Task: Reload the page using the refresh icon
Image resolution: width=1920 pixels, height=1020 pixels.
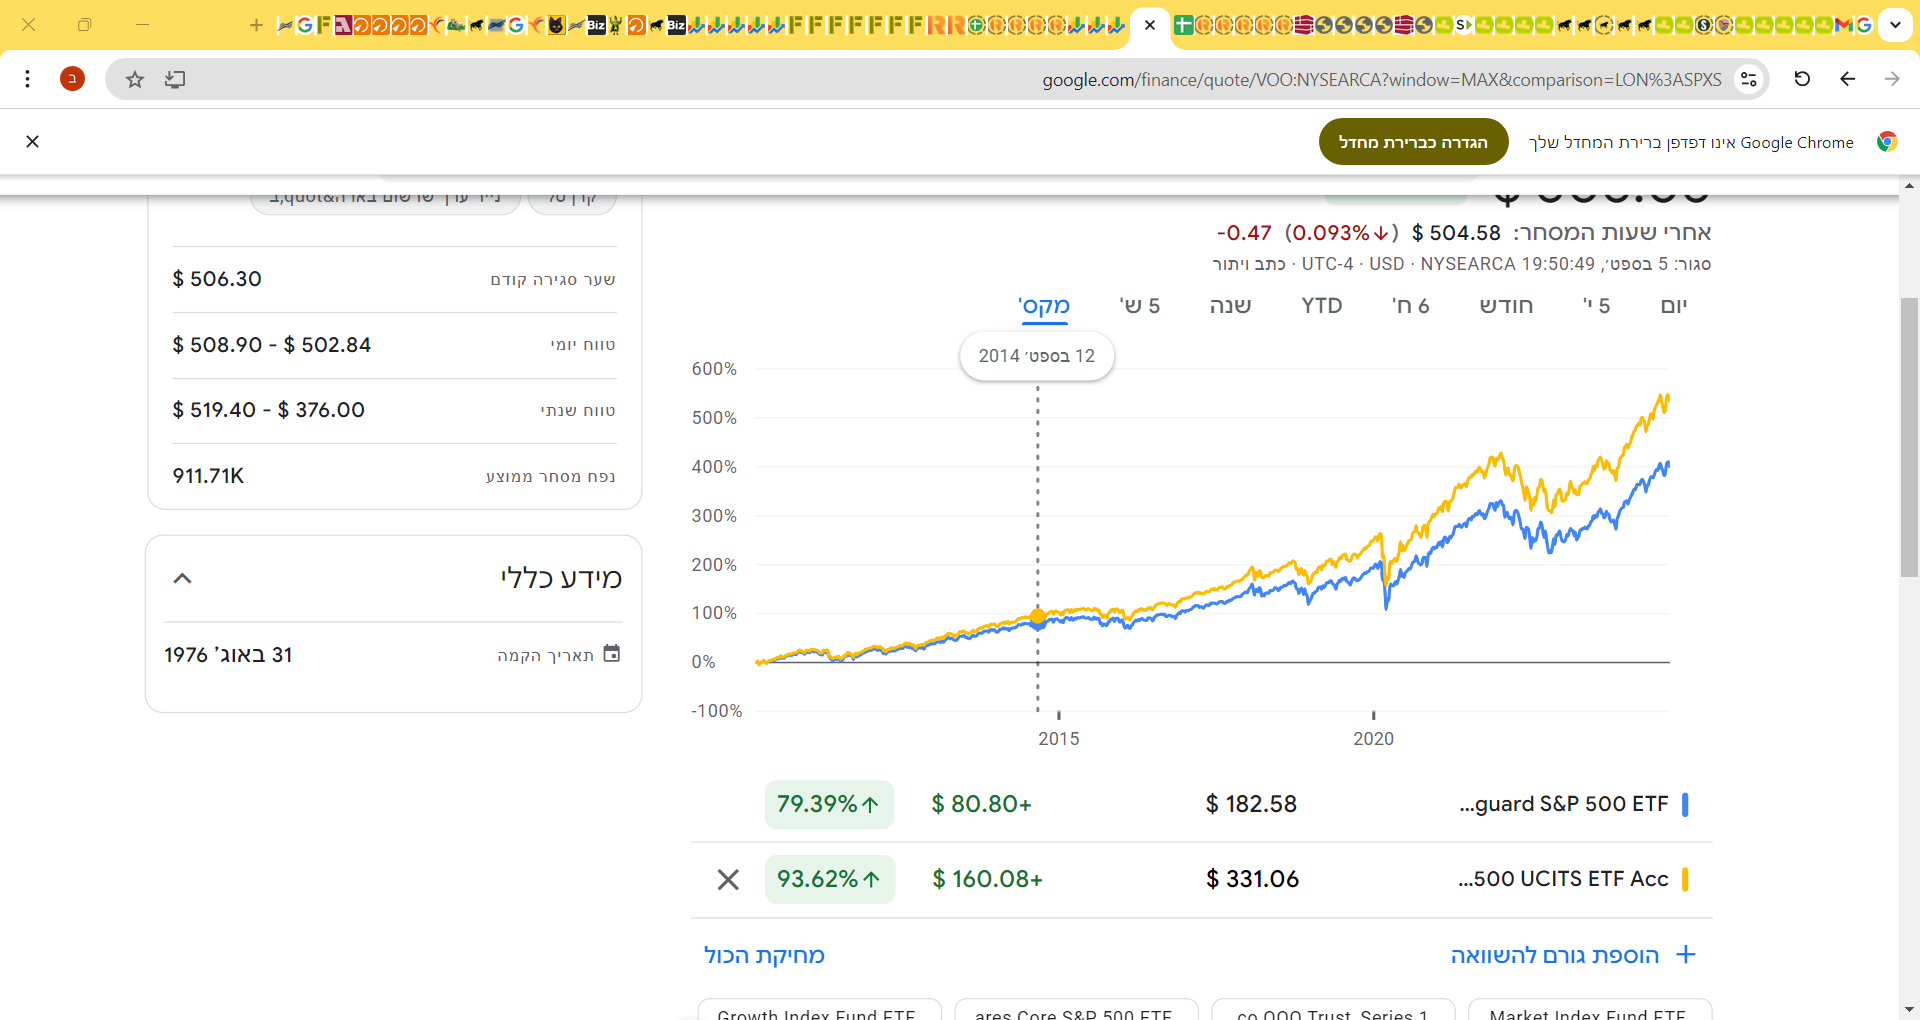Action: [1802, 79]
